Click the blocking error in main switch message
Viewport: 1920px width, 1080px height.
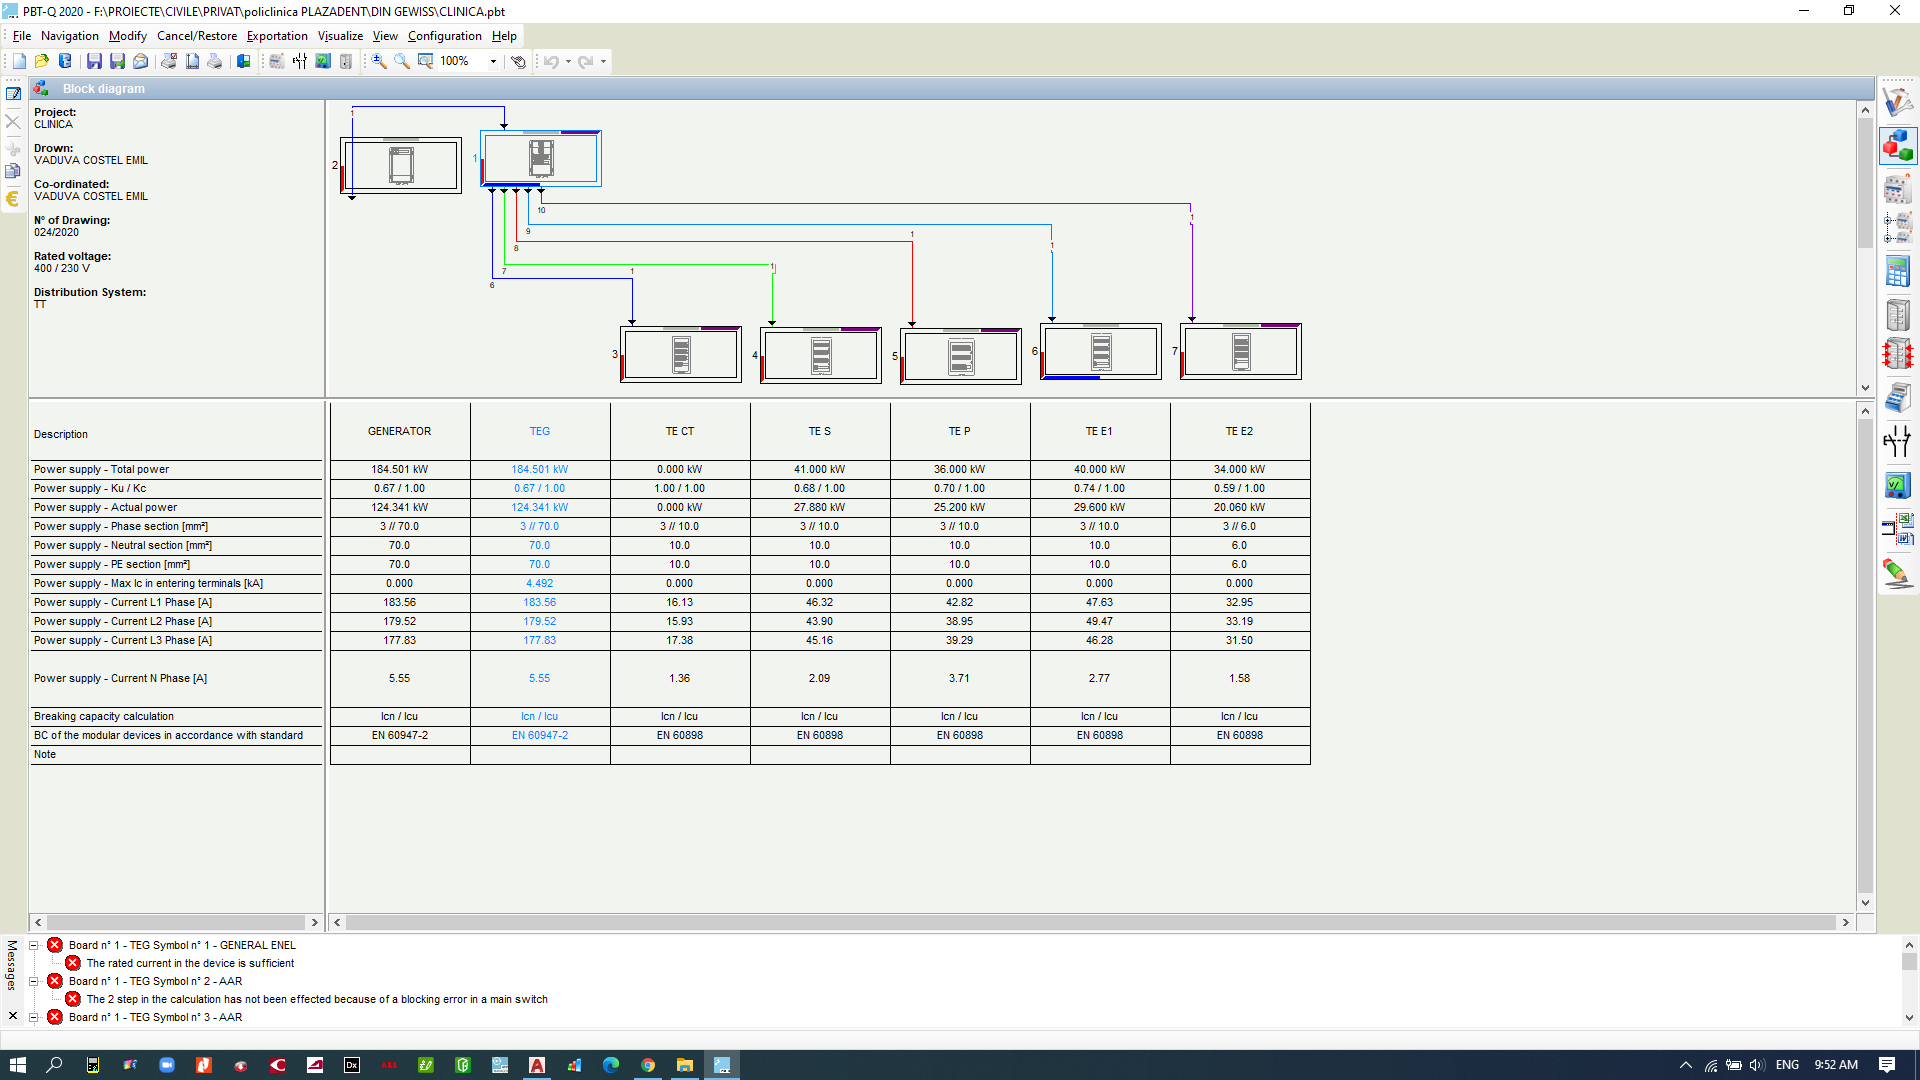click(x=317, y=999)
